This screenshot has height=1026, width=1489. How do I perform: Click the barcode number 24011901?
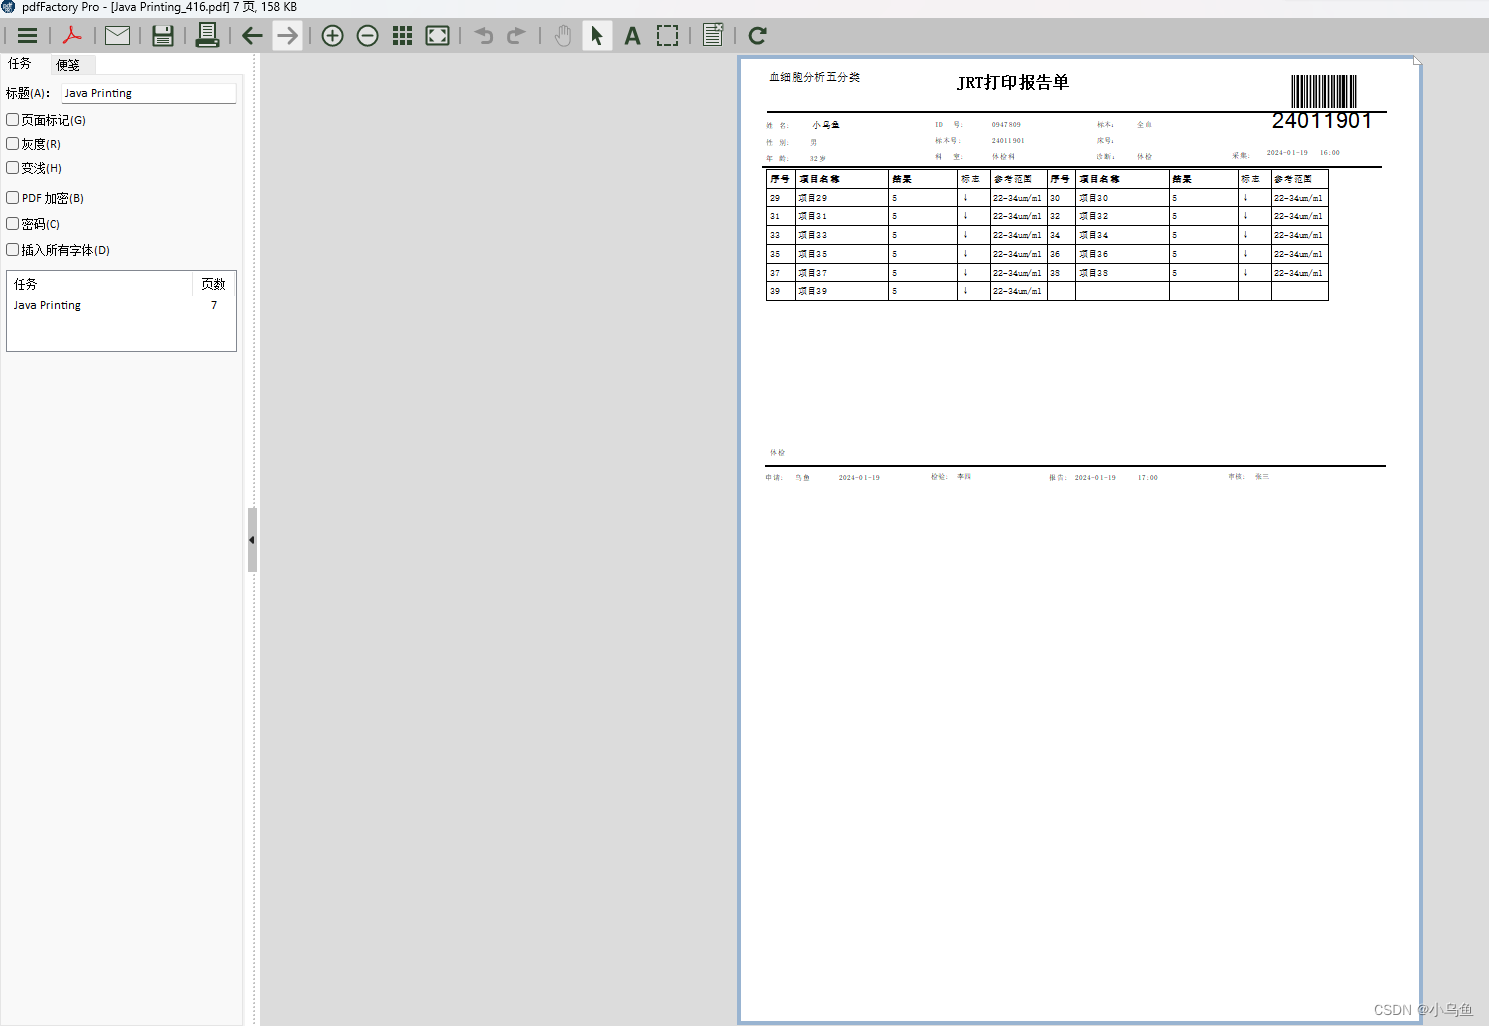[1322, 121]
